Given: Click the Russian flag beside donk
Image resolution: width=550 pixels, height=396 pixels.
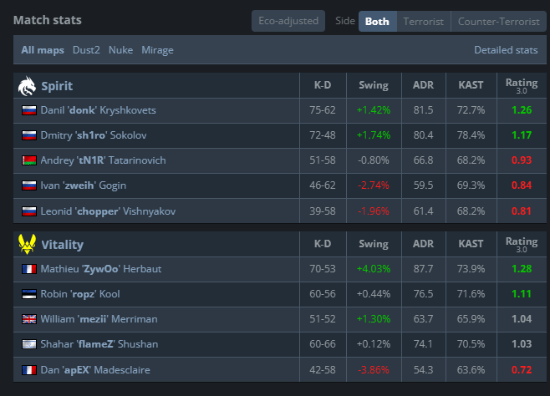Looking at the screenshot, I should (x=29, y=110).
